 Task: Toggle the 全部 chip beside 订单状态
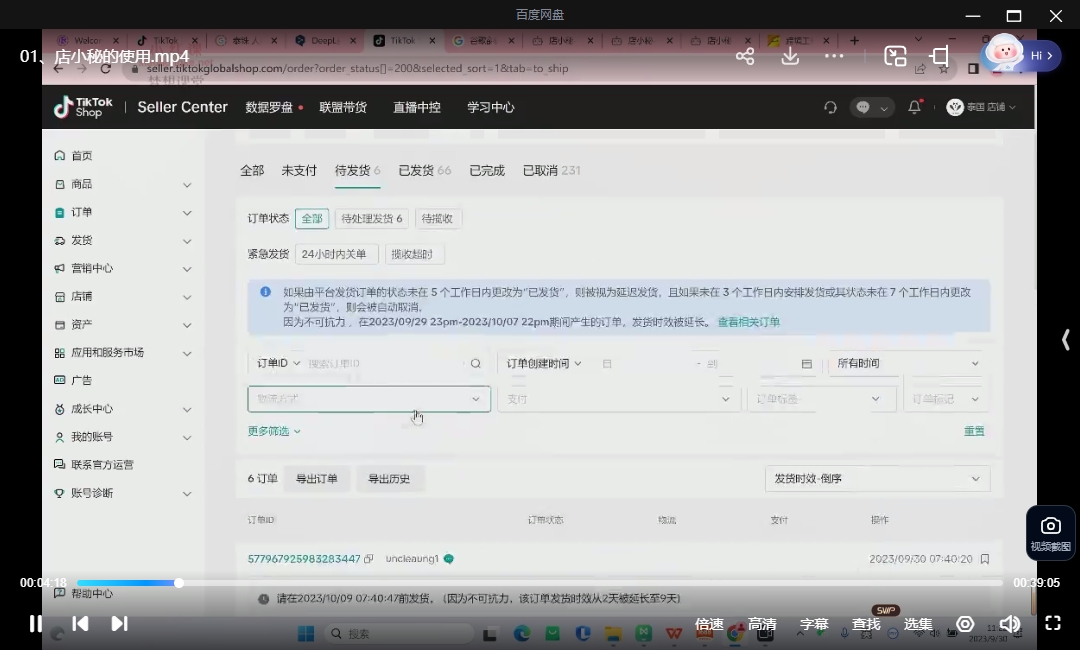click(x=312, y=218)
